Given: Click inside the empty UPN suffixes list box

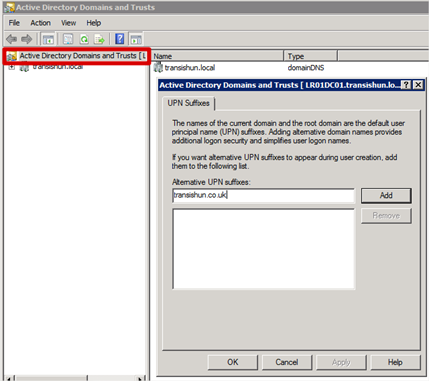Looking at the screenshot, I should (264, 249).
